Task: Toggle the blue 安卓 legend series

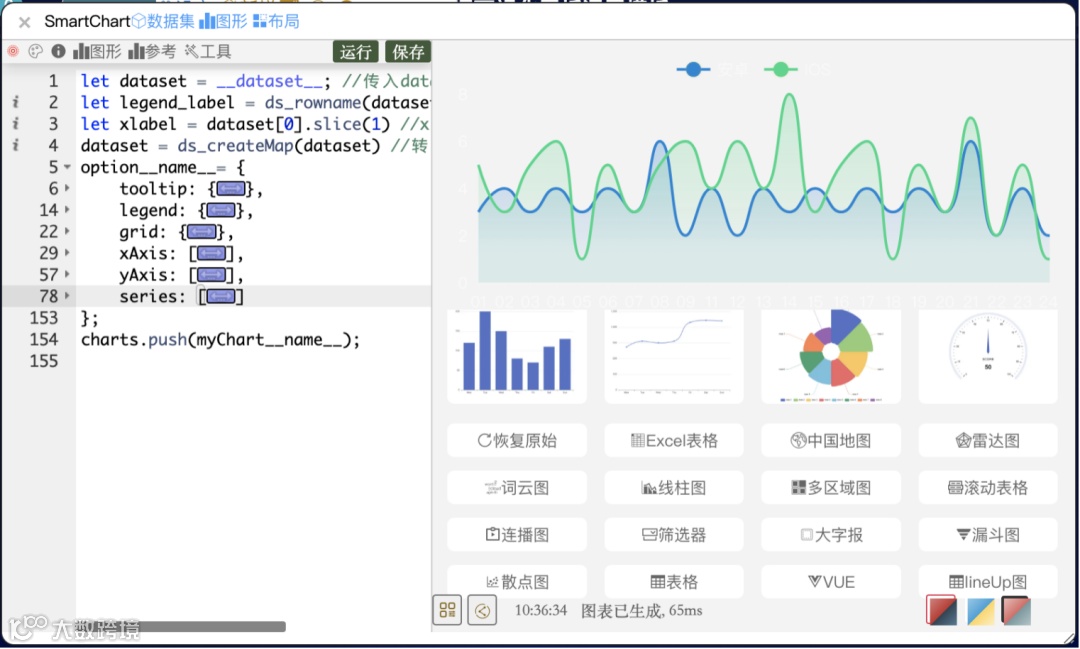Action: pyautogui.click(x=712, y=70)
